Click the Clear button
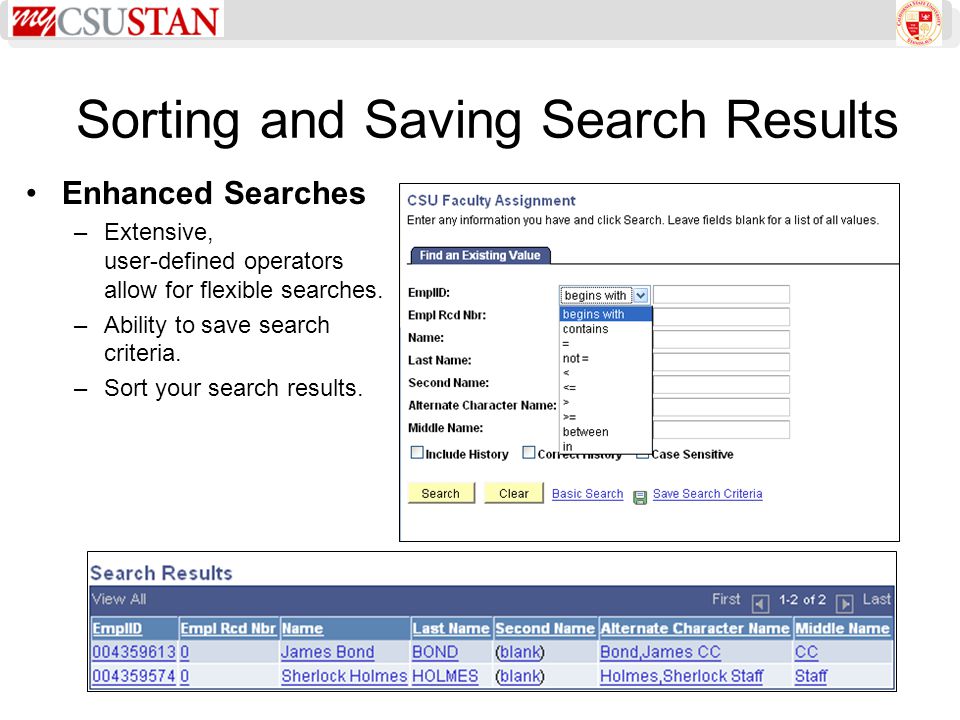 [x=513, y=493]
